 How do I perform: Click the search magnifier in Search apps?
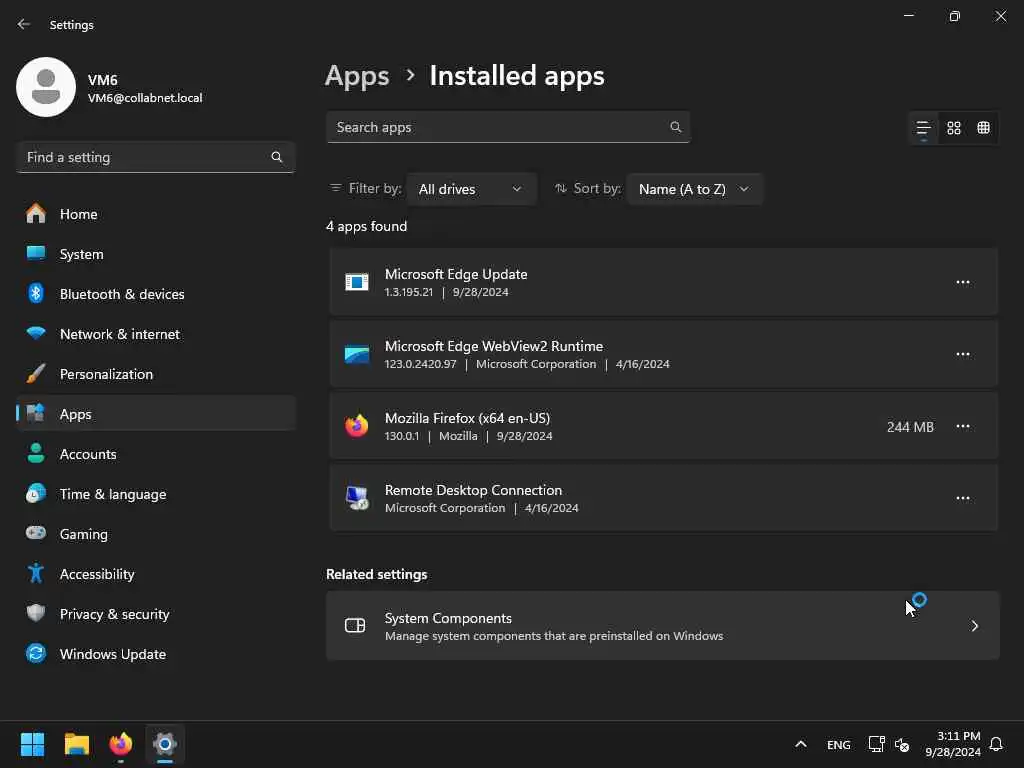click(x=676, y=127)
